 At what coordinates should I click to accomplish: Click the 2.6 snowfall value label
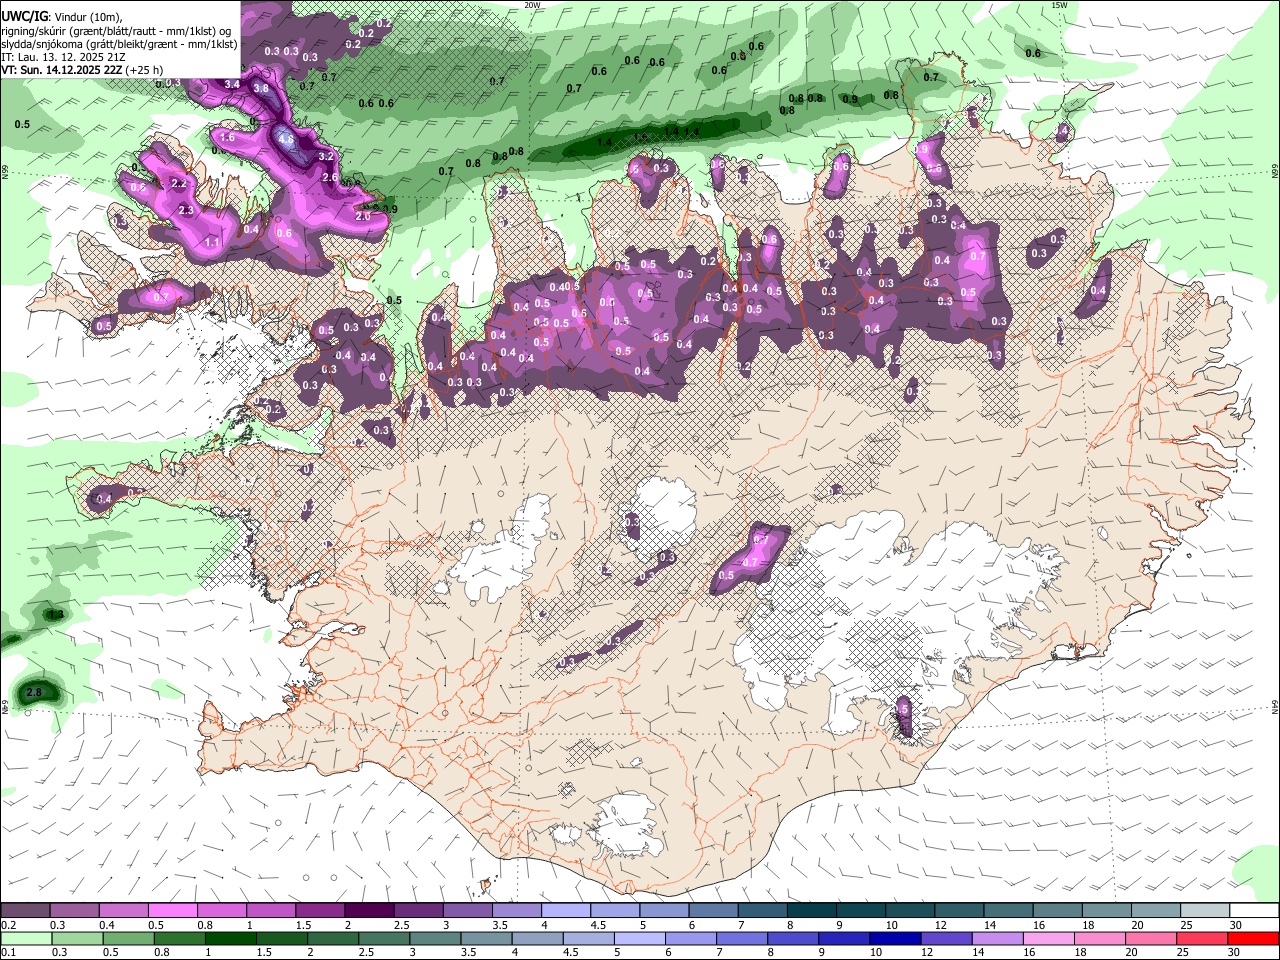point(330,177)
